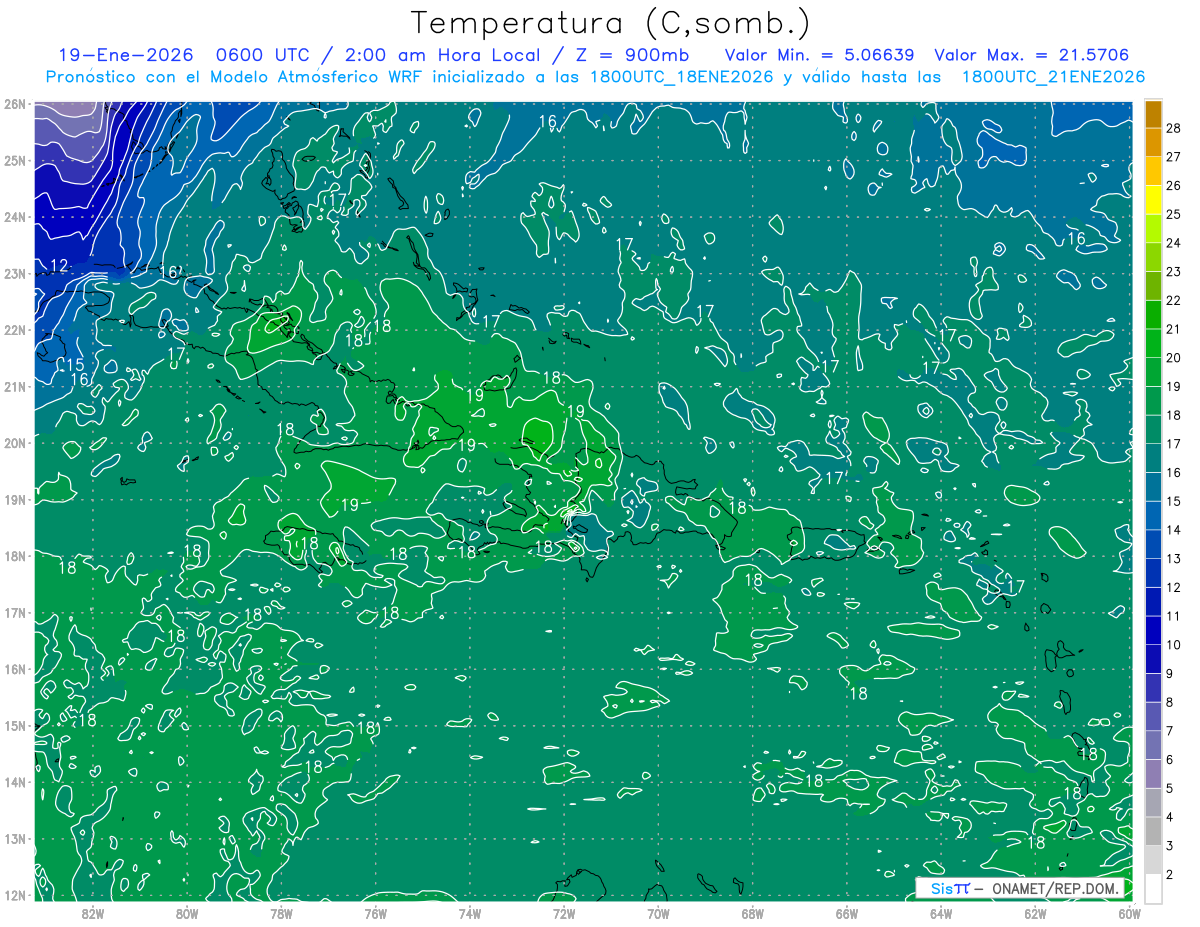Click the "22" value on the color scale

[x=1173, y=300]
